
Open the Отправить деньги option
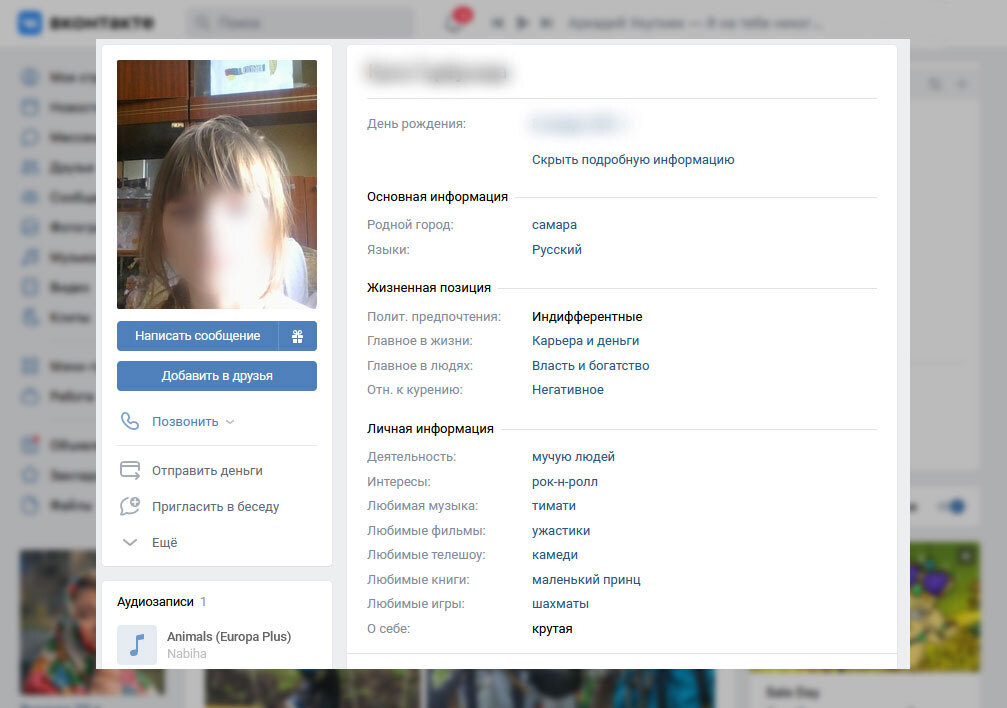coord(207,471)
